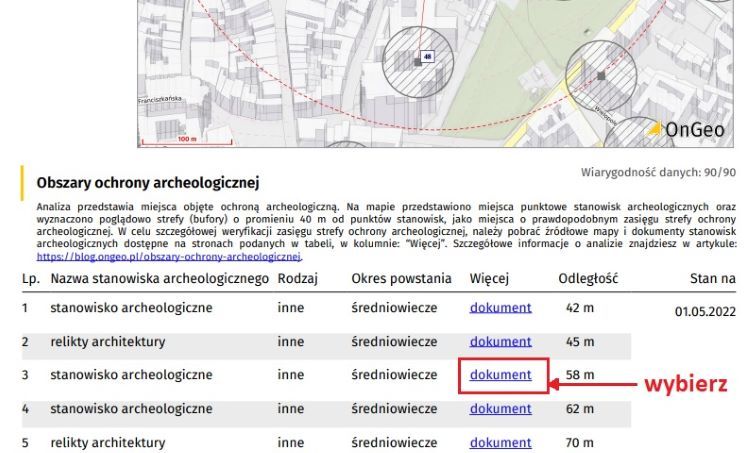This screenshot has width=750, height=453.
Task: Open the dokument link in row 4
Action: pos(500,409)
